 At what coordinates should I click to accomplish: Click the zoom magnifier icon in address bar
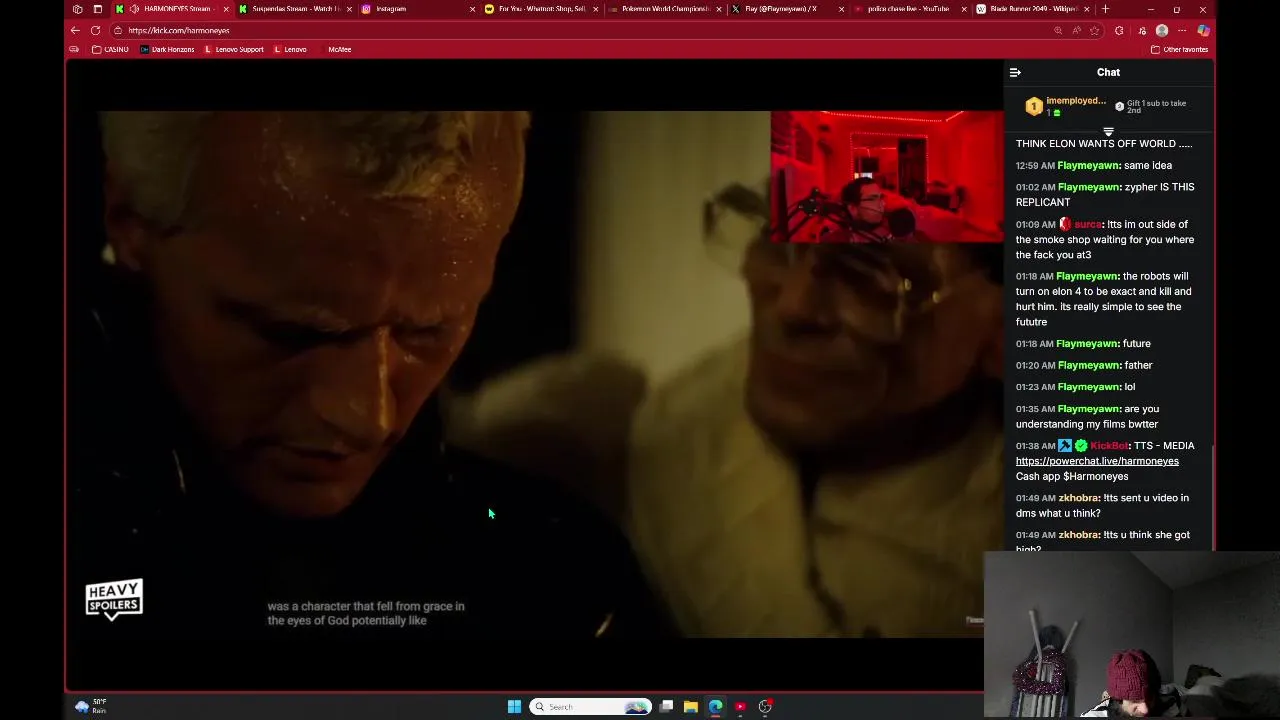(x=1058, y=30)
